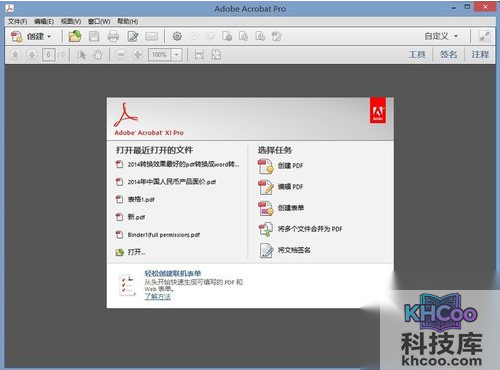
Task: Click the 创建 PDF task icon
Action: click(266, 166)
